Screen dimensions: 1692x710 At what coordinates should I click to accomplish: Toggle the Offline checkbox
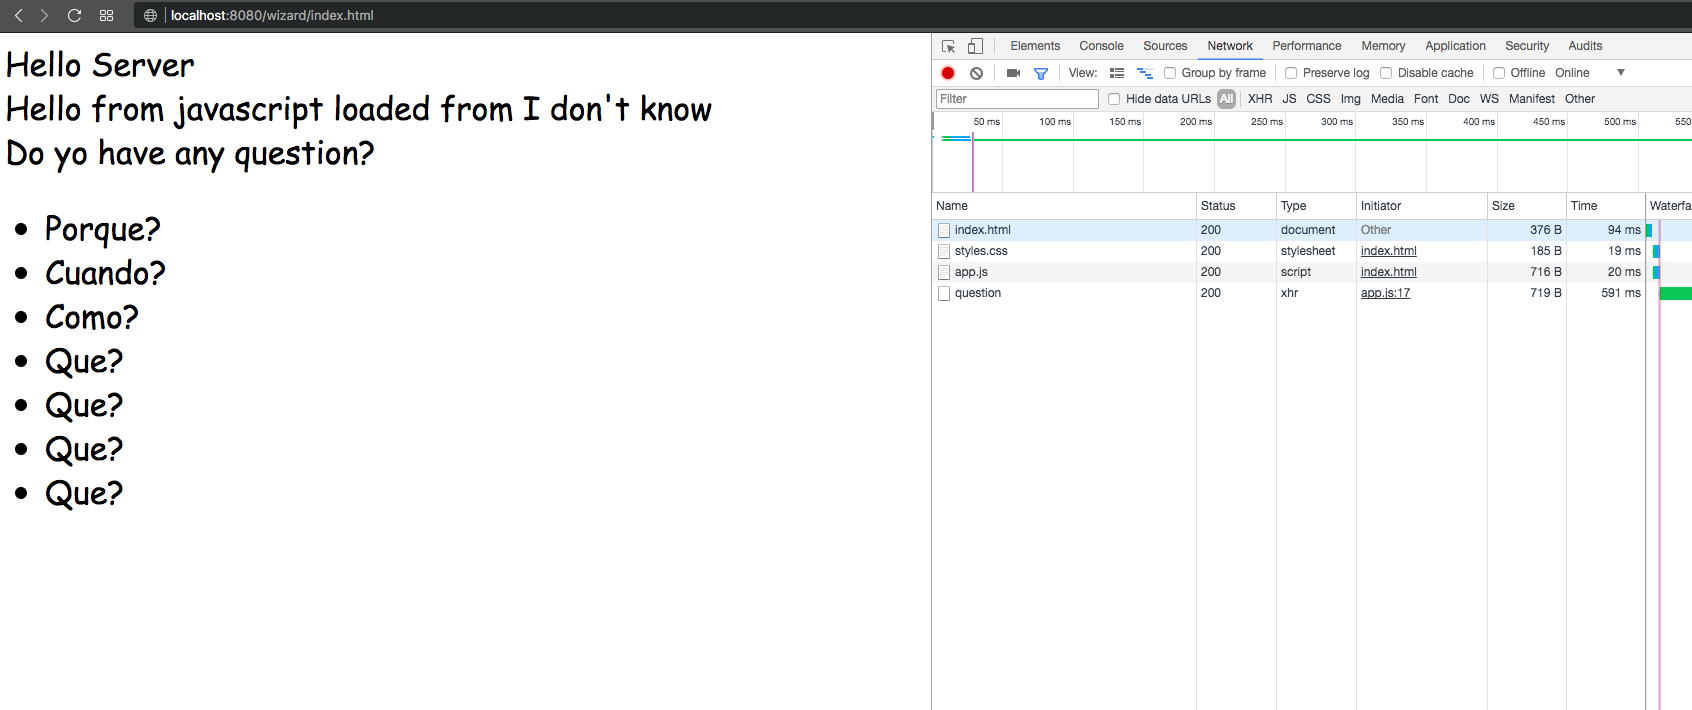tap(1499, 73)
